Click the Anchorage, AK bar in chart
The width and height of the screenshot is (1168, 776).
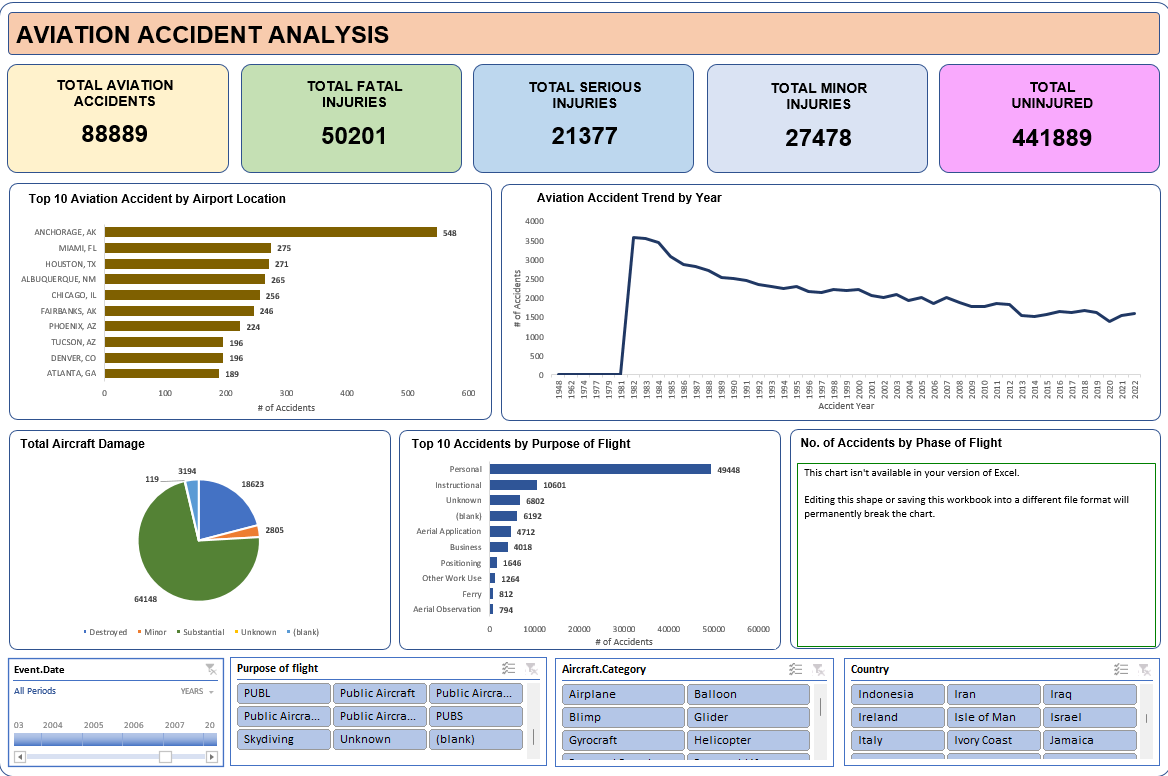pos(270,232)
